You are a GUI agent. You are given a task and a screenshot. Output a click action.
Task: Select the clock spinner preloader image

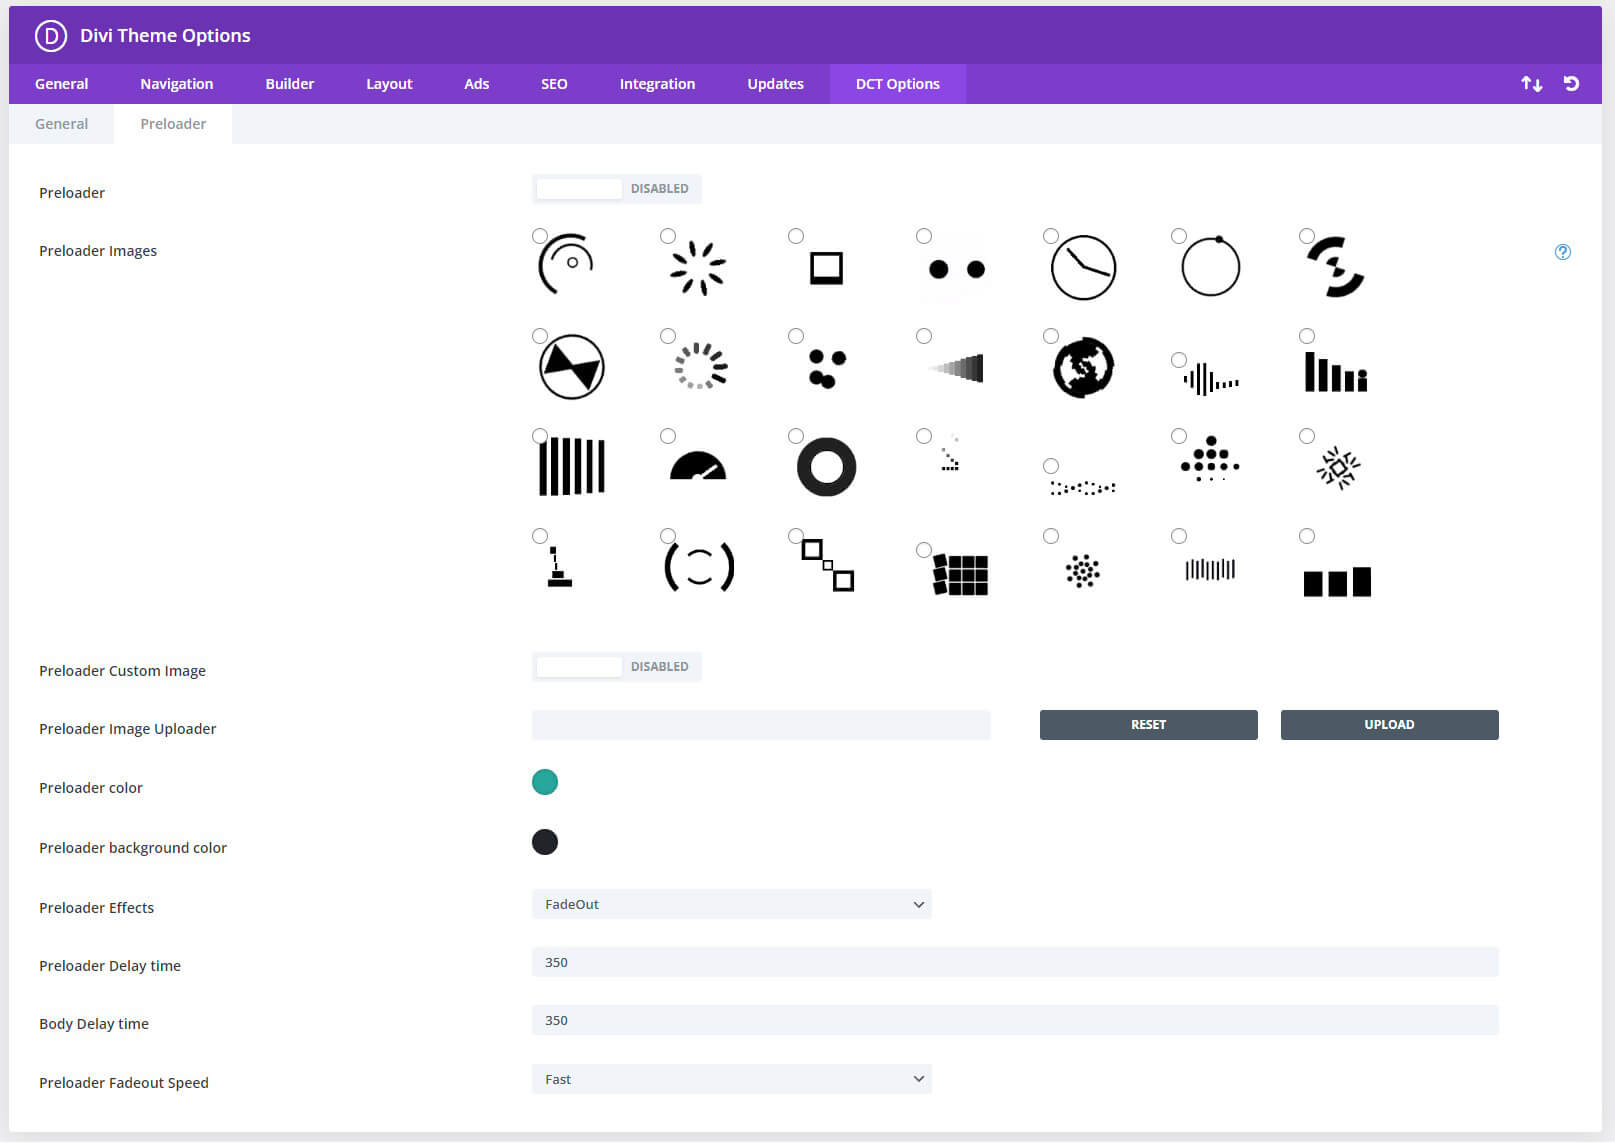click(x=1050, y=236)
